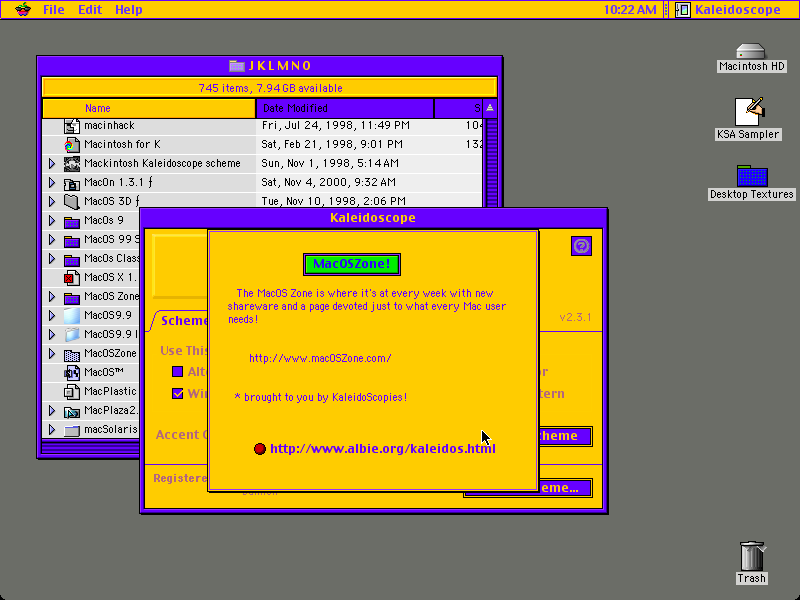Click date 'Sun, Nov 1, 1998, 5:14 AM'
Image resolution: width=800 pixels, height=600 pixels.
coord(330,163)
